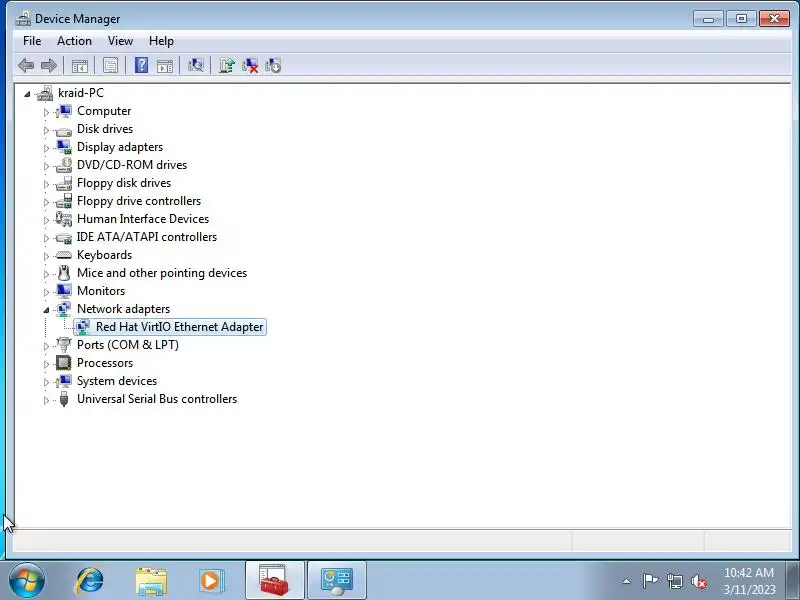Image resolution: width=800 pixels, height=600 pixels.
Task: Click the Back arrow toolbar icon
Action: pos(26,65)
